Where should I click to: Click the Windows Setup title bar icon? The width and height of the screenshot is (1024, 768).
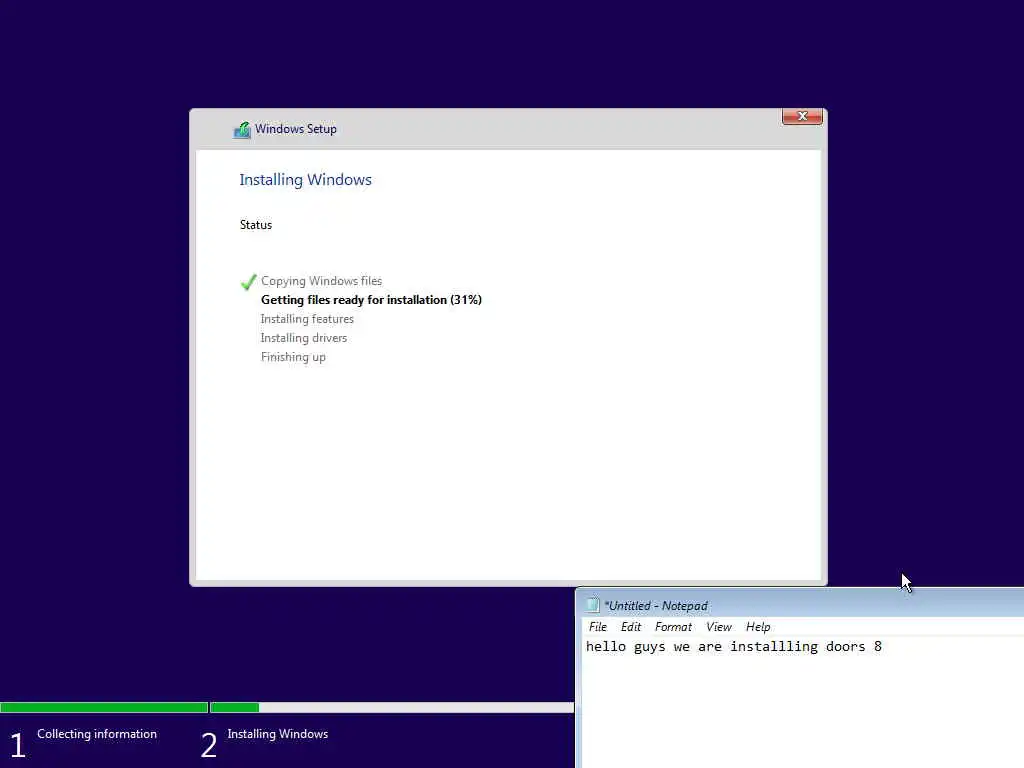242,130
